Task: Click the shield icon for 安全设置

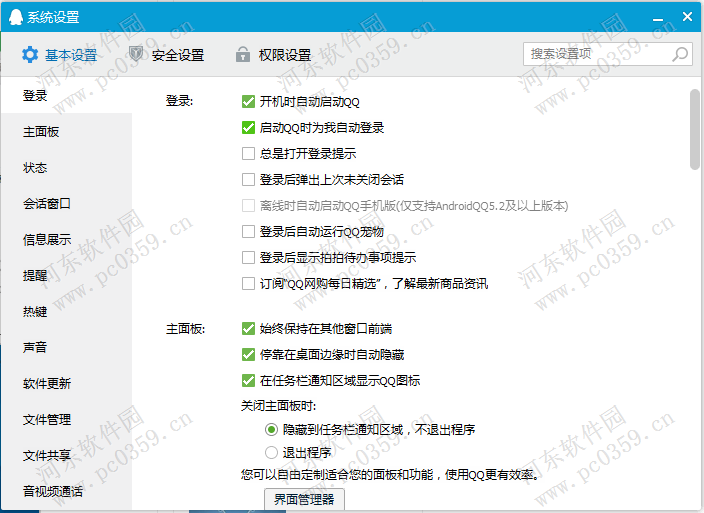Action: [136, 54]
